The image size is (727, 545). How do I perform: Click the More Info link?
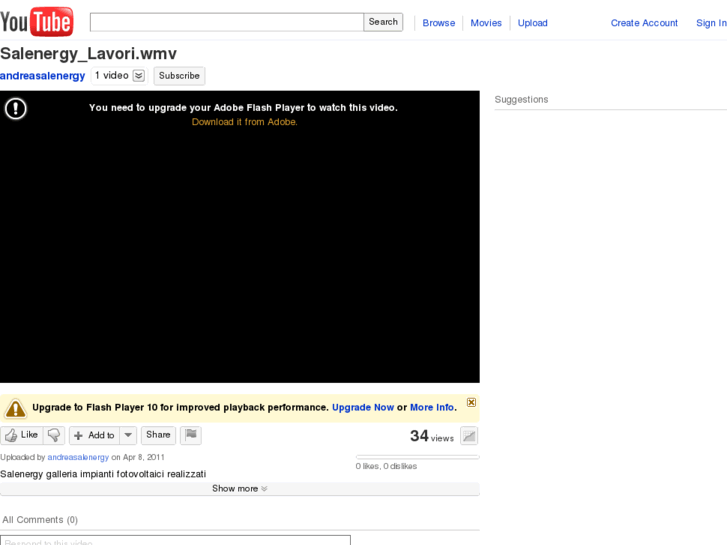432,407
